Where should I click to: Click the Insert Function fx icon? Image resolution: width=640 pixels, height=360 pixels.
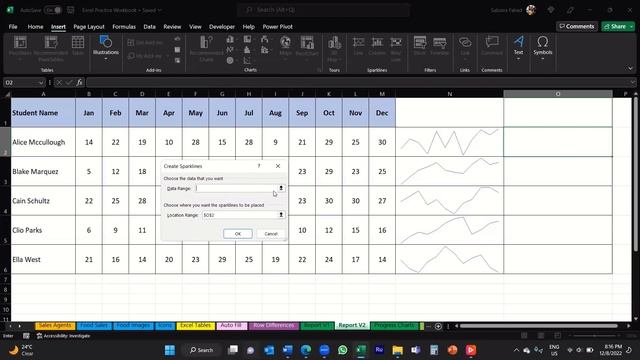point(79,82)
